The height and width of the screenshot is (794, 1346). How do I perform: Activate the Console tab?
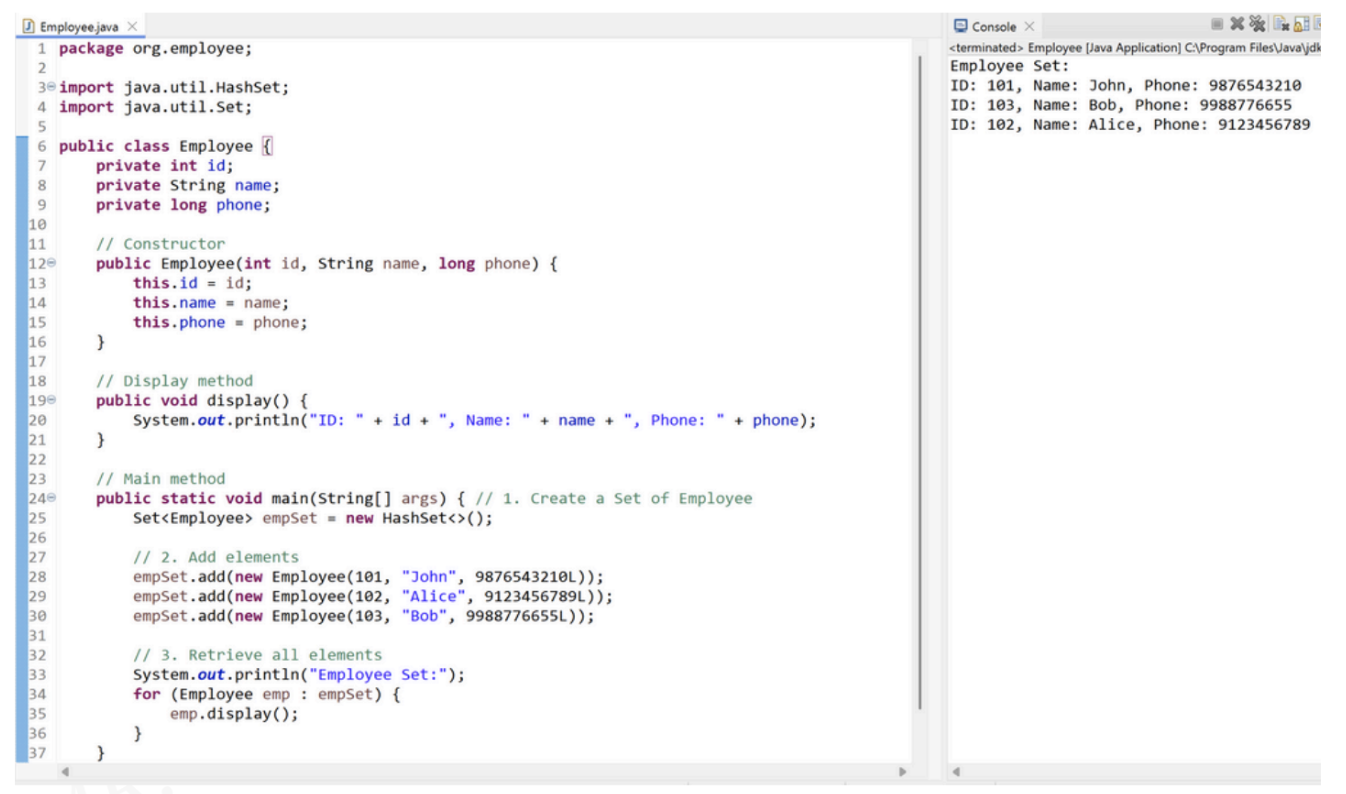click(994, 26)
